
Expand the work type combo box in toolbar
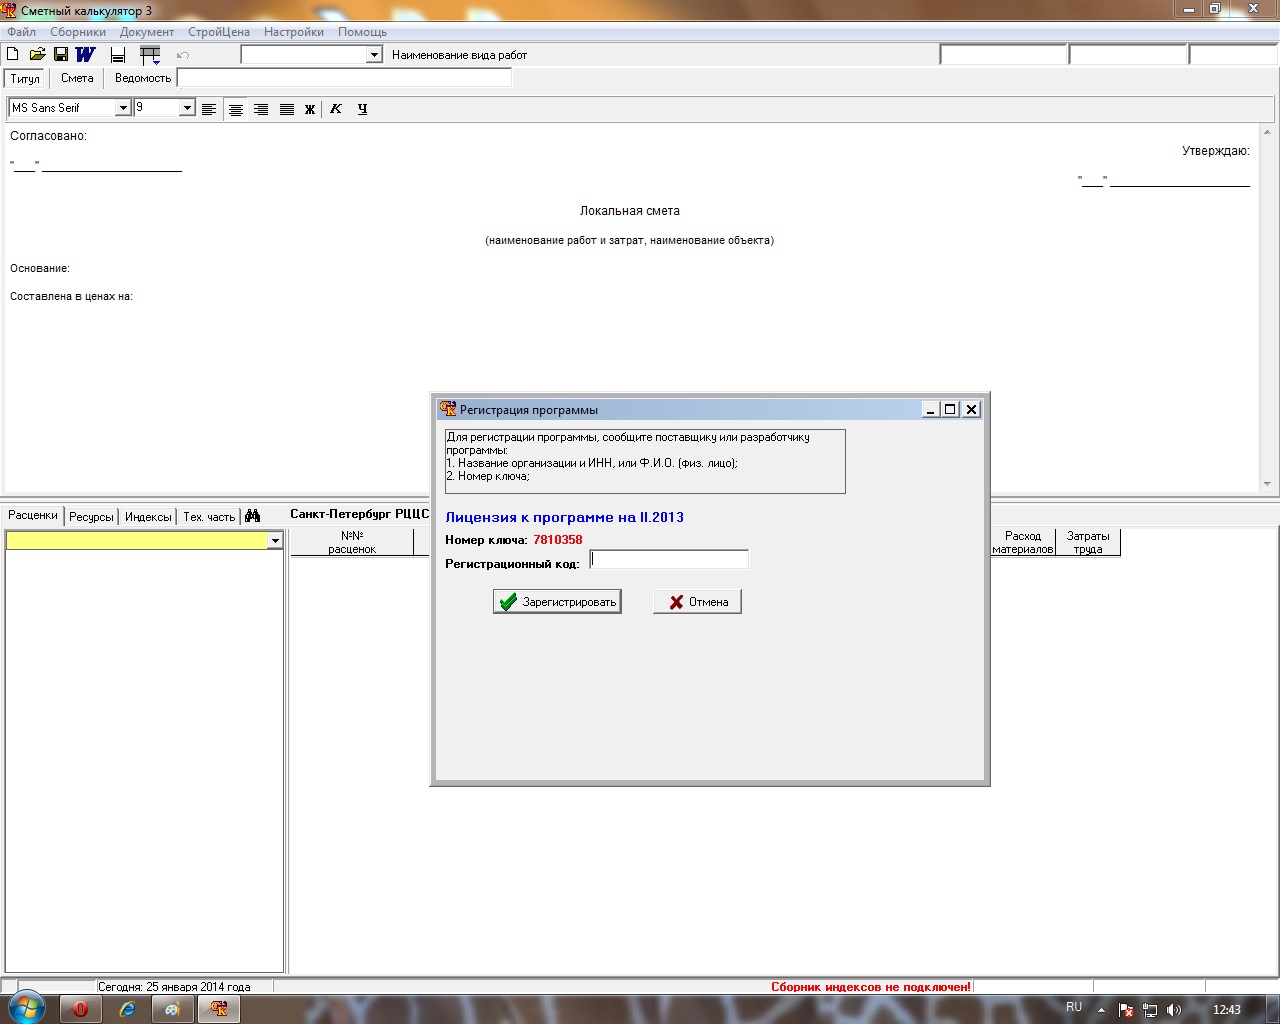point(374,55)
